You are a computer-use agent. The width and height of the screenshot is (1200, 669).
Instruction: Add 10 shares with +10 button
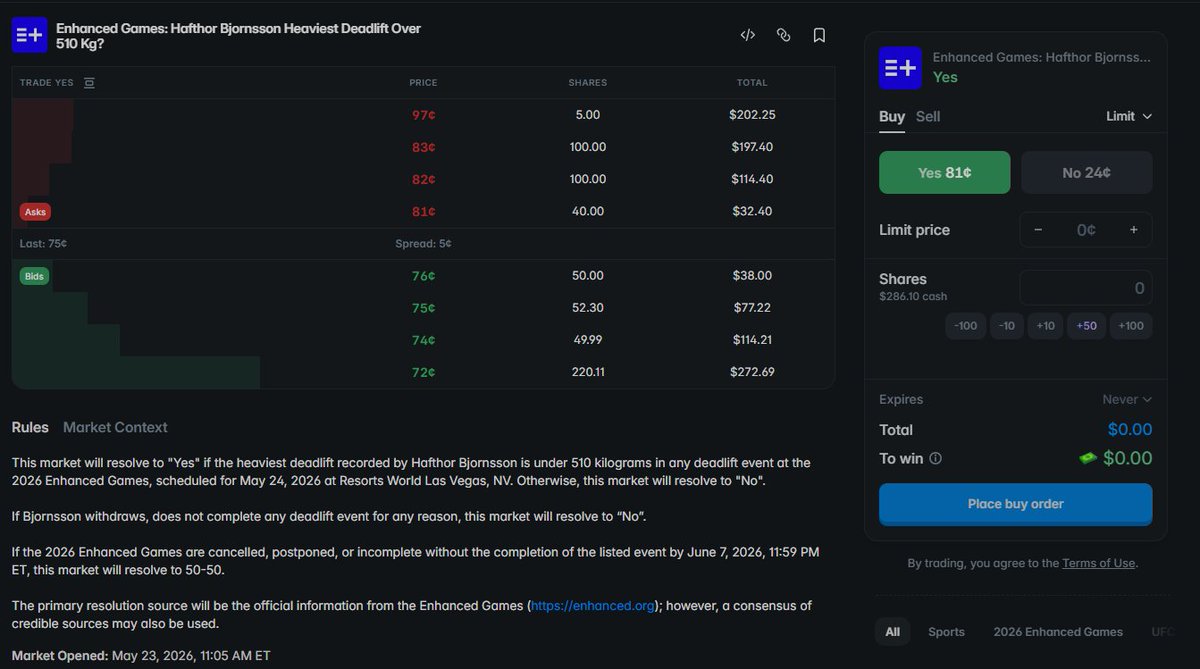[x=1045, y=326]
